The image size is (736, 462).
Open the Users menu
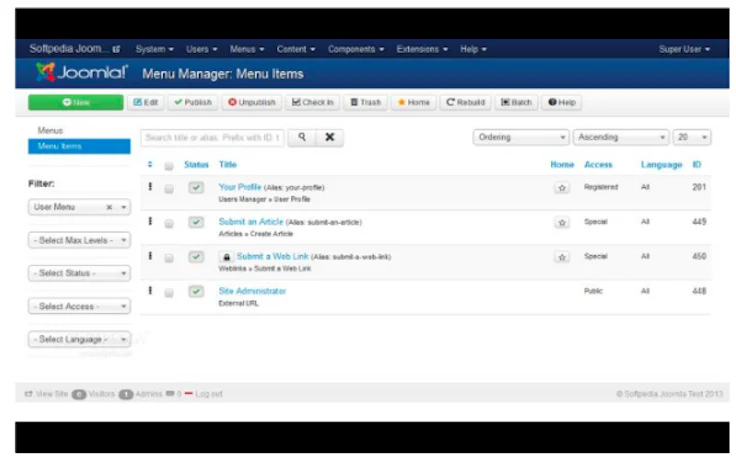[201, 49]
